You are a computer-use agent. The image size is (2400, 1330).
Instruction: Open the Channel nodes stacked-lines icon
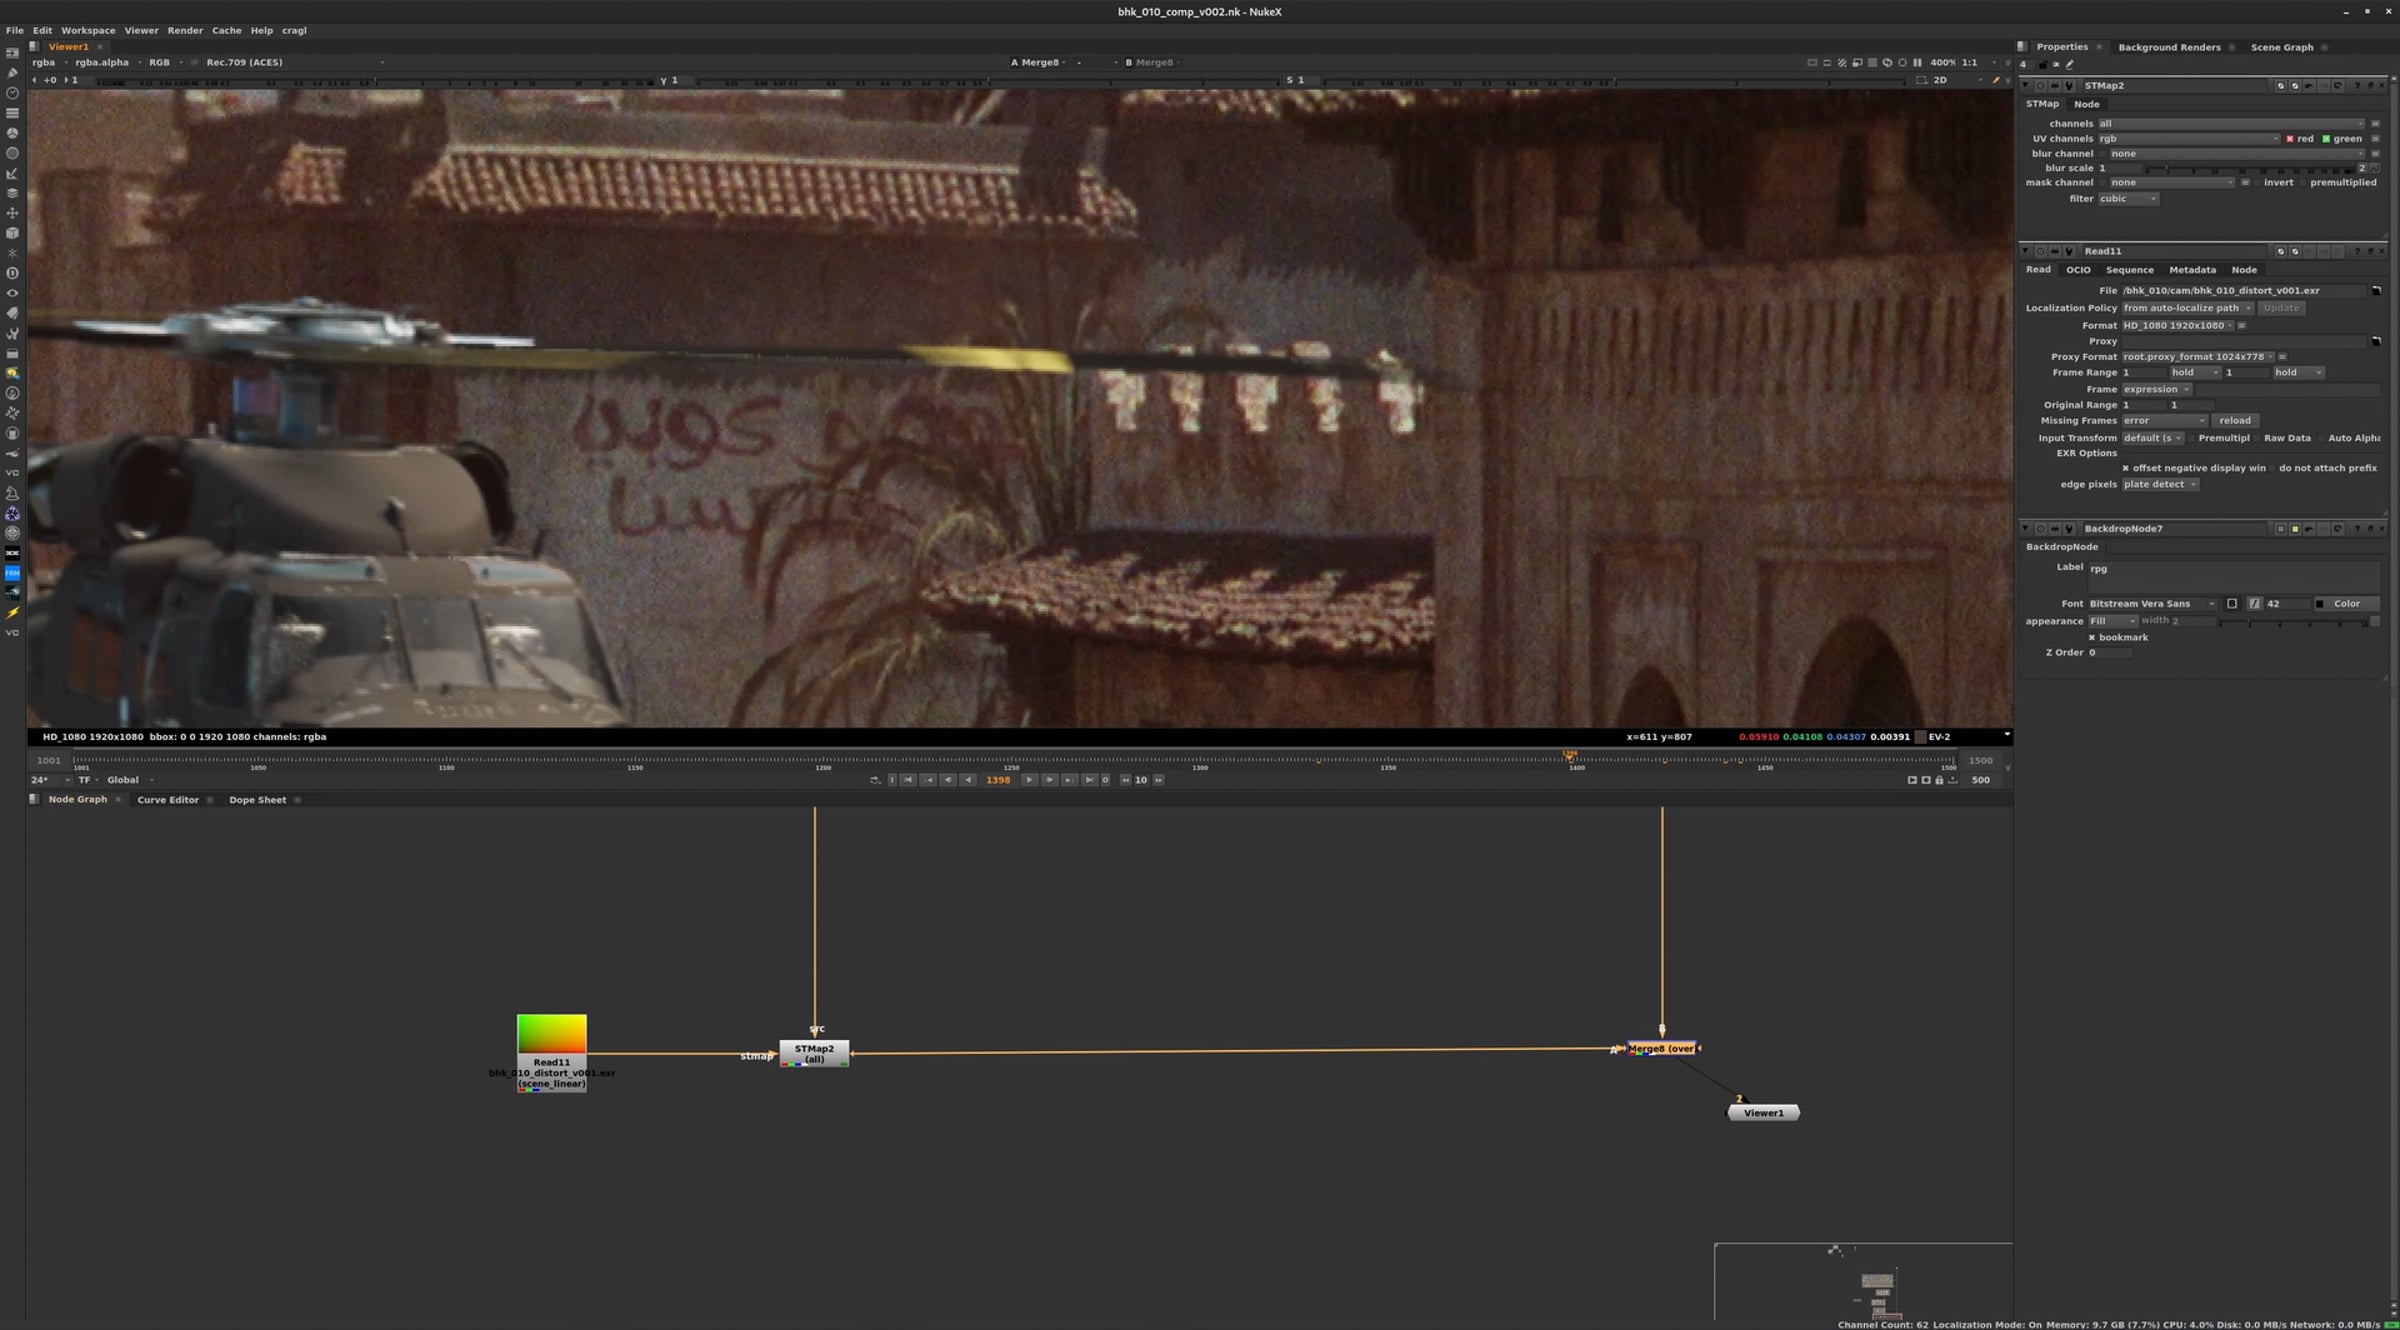pyautogui.click(x=12, y=113)
